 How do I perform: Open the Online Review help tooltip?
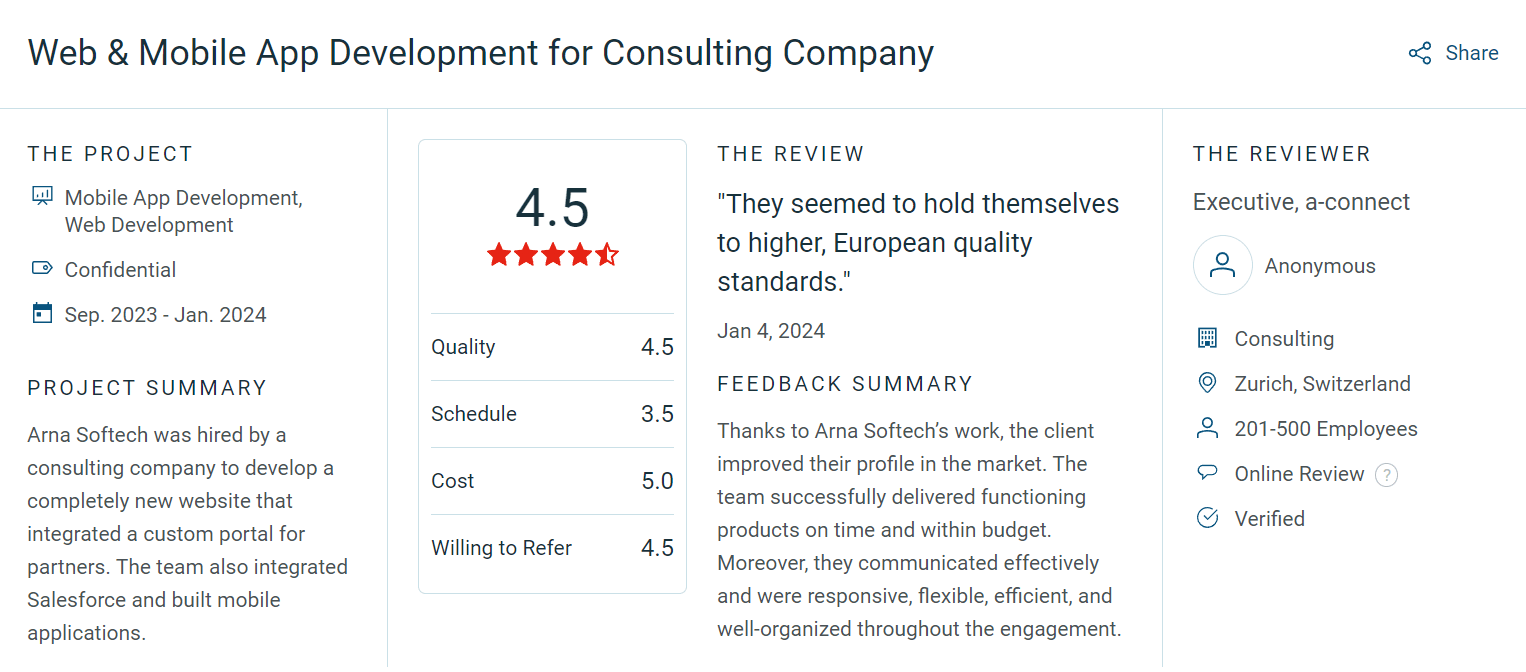click(x=1386, y=475)
